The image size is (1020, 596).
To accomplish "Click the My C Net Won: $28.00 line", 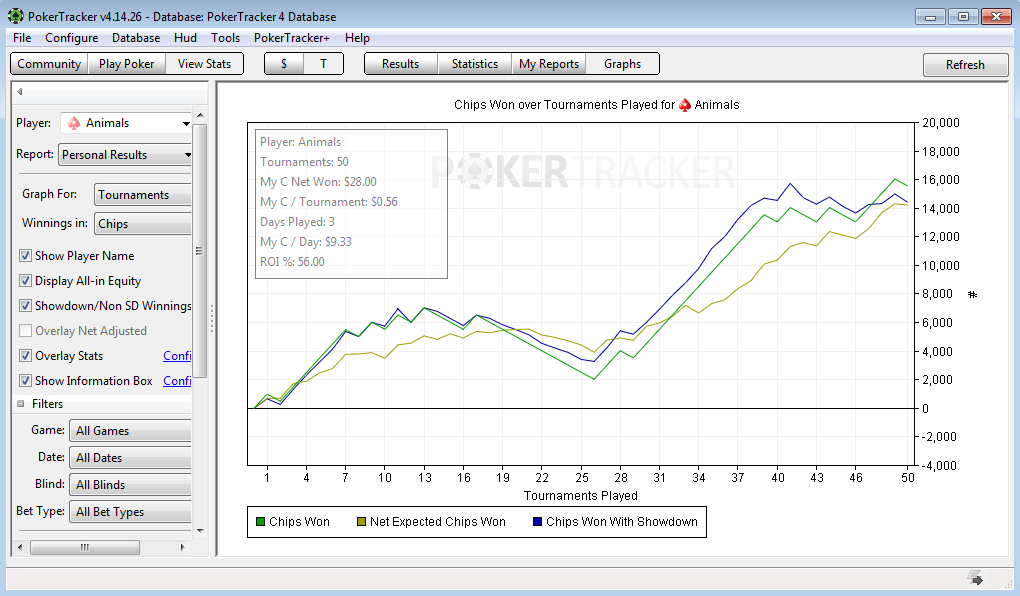I will pos(319,182).
